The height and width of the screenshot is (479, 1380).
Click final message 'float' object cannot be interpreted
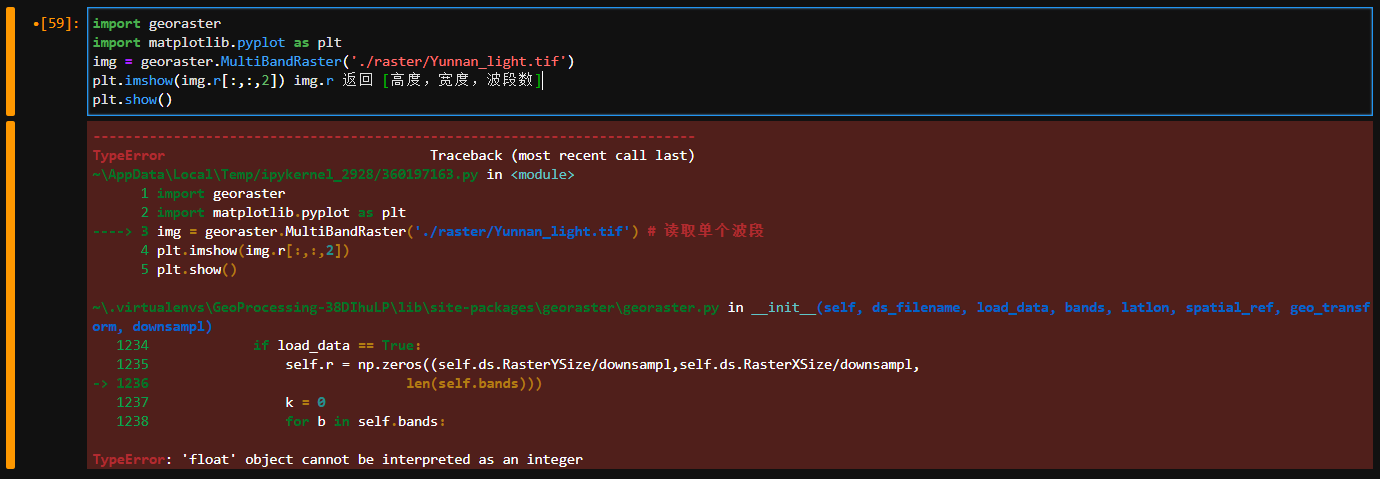pyautogui.click(x=382, y=460)
